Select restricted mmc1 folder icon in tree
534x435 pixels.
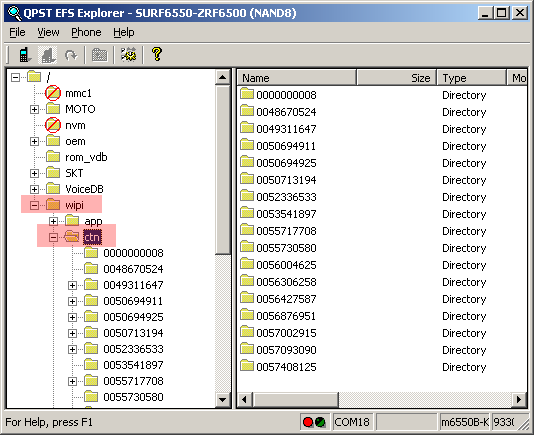pos(53,93)
